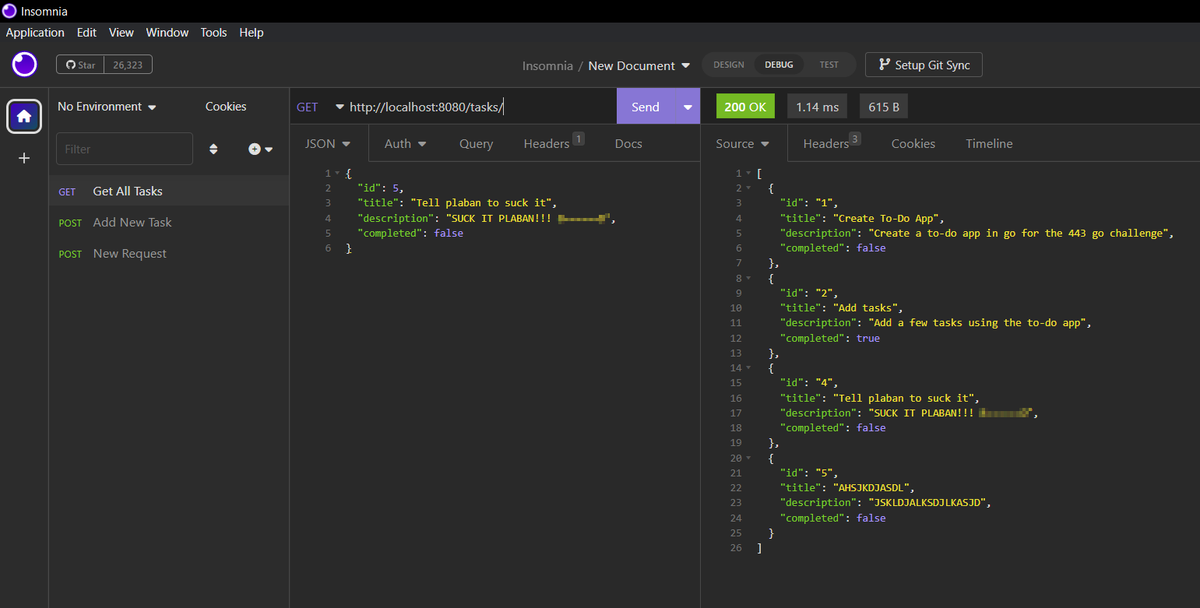The height and width of the screenshot is (608, 1200).
Task: Collapse request body fold arrow at line 1
Action: [337, 174]
